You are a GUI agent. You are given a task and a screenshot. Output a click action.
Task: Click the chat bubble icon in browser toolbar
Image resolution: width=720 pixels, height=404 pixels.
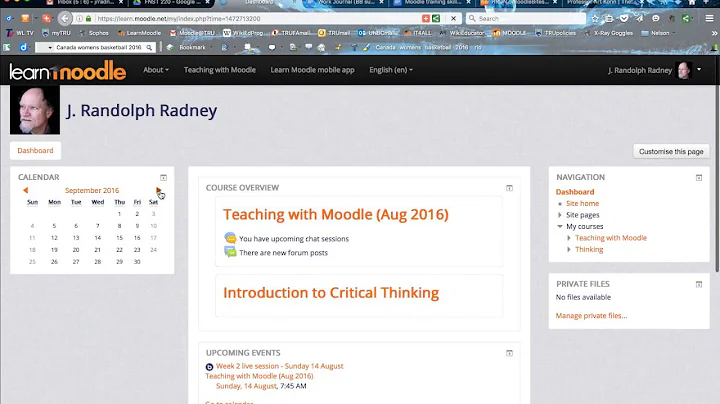point(656,18)
